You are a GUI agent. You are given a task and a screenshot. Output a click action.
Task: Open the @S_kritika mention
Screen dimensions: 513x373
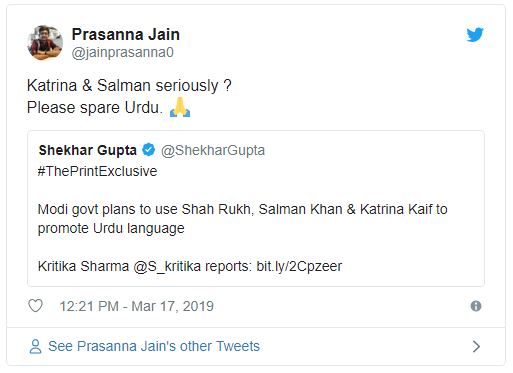167,266
